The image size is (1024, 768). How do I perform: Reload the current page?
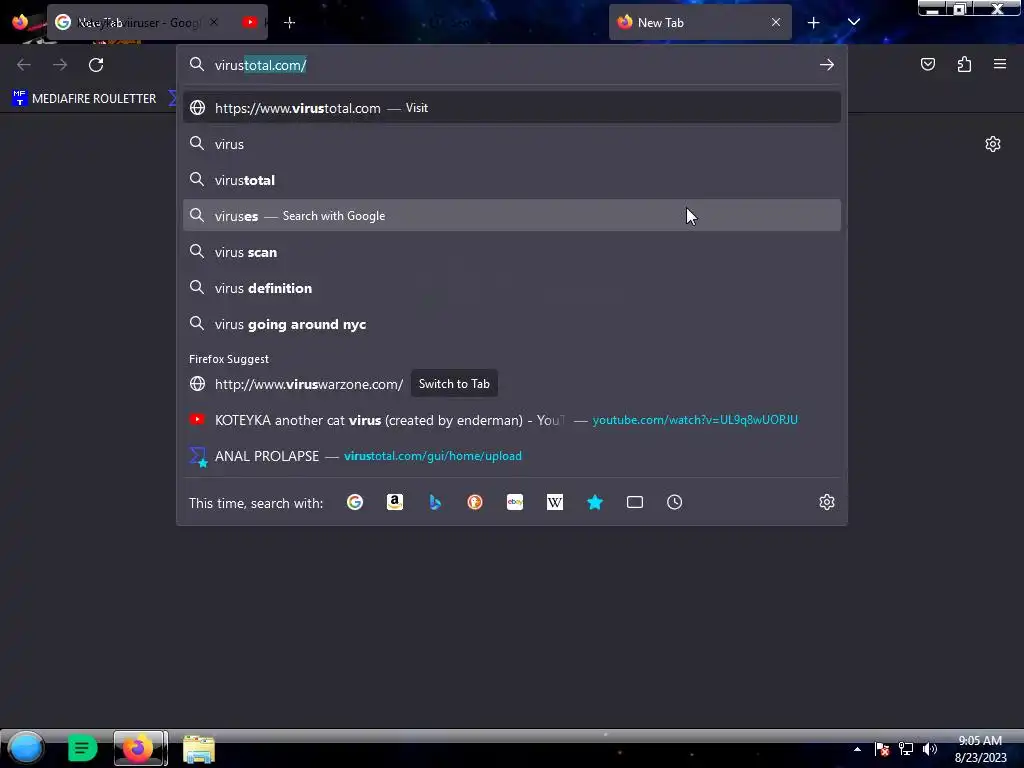tap(96, 65)
